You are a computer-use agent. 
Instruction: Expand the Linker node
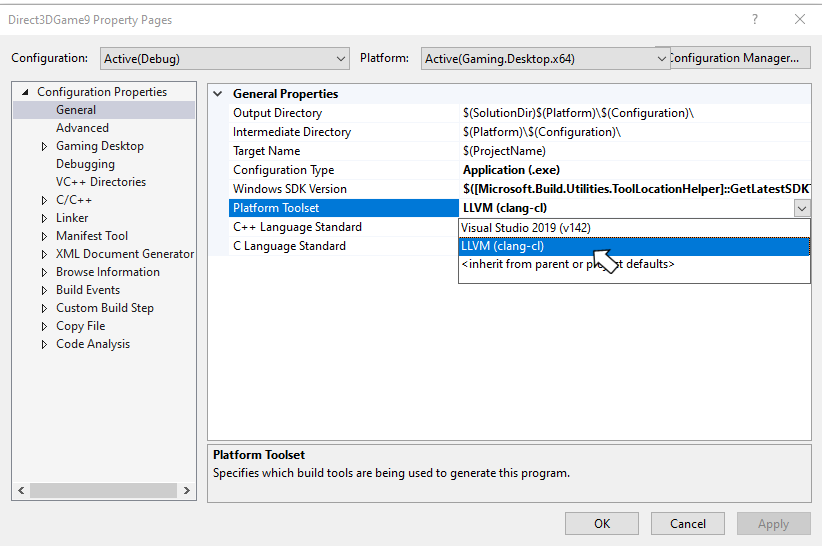pos(44,218)
